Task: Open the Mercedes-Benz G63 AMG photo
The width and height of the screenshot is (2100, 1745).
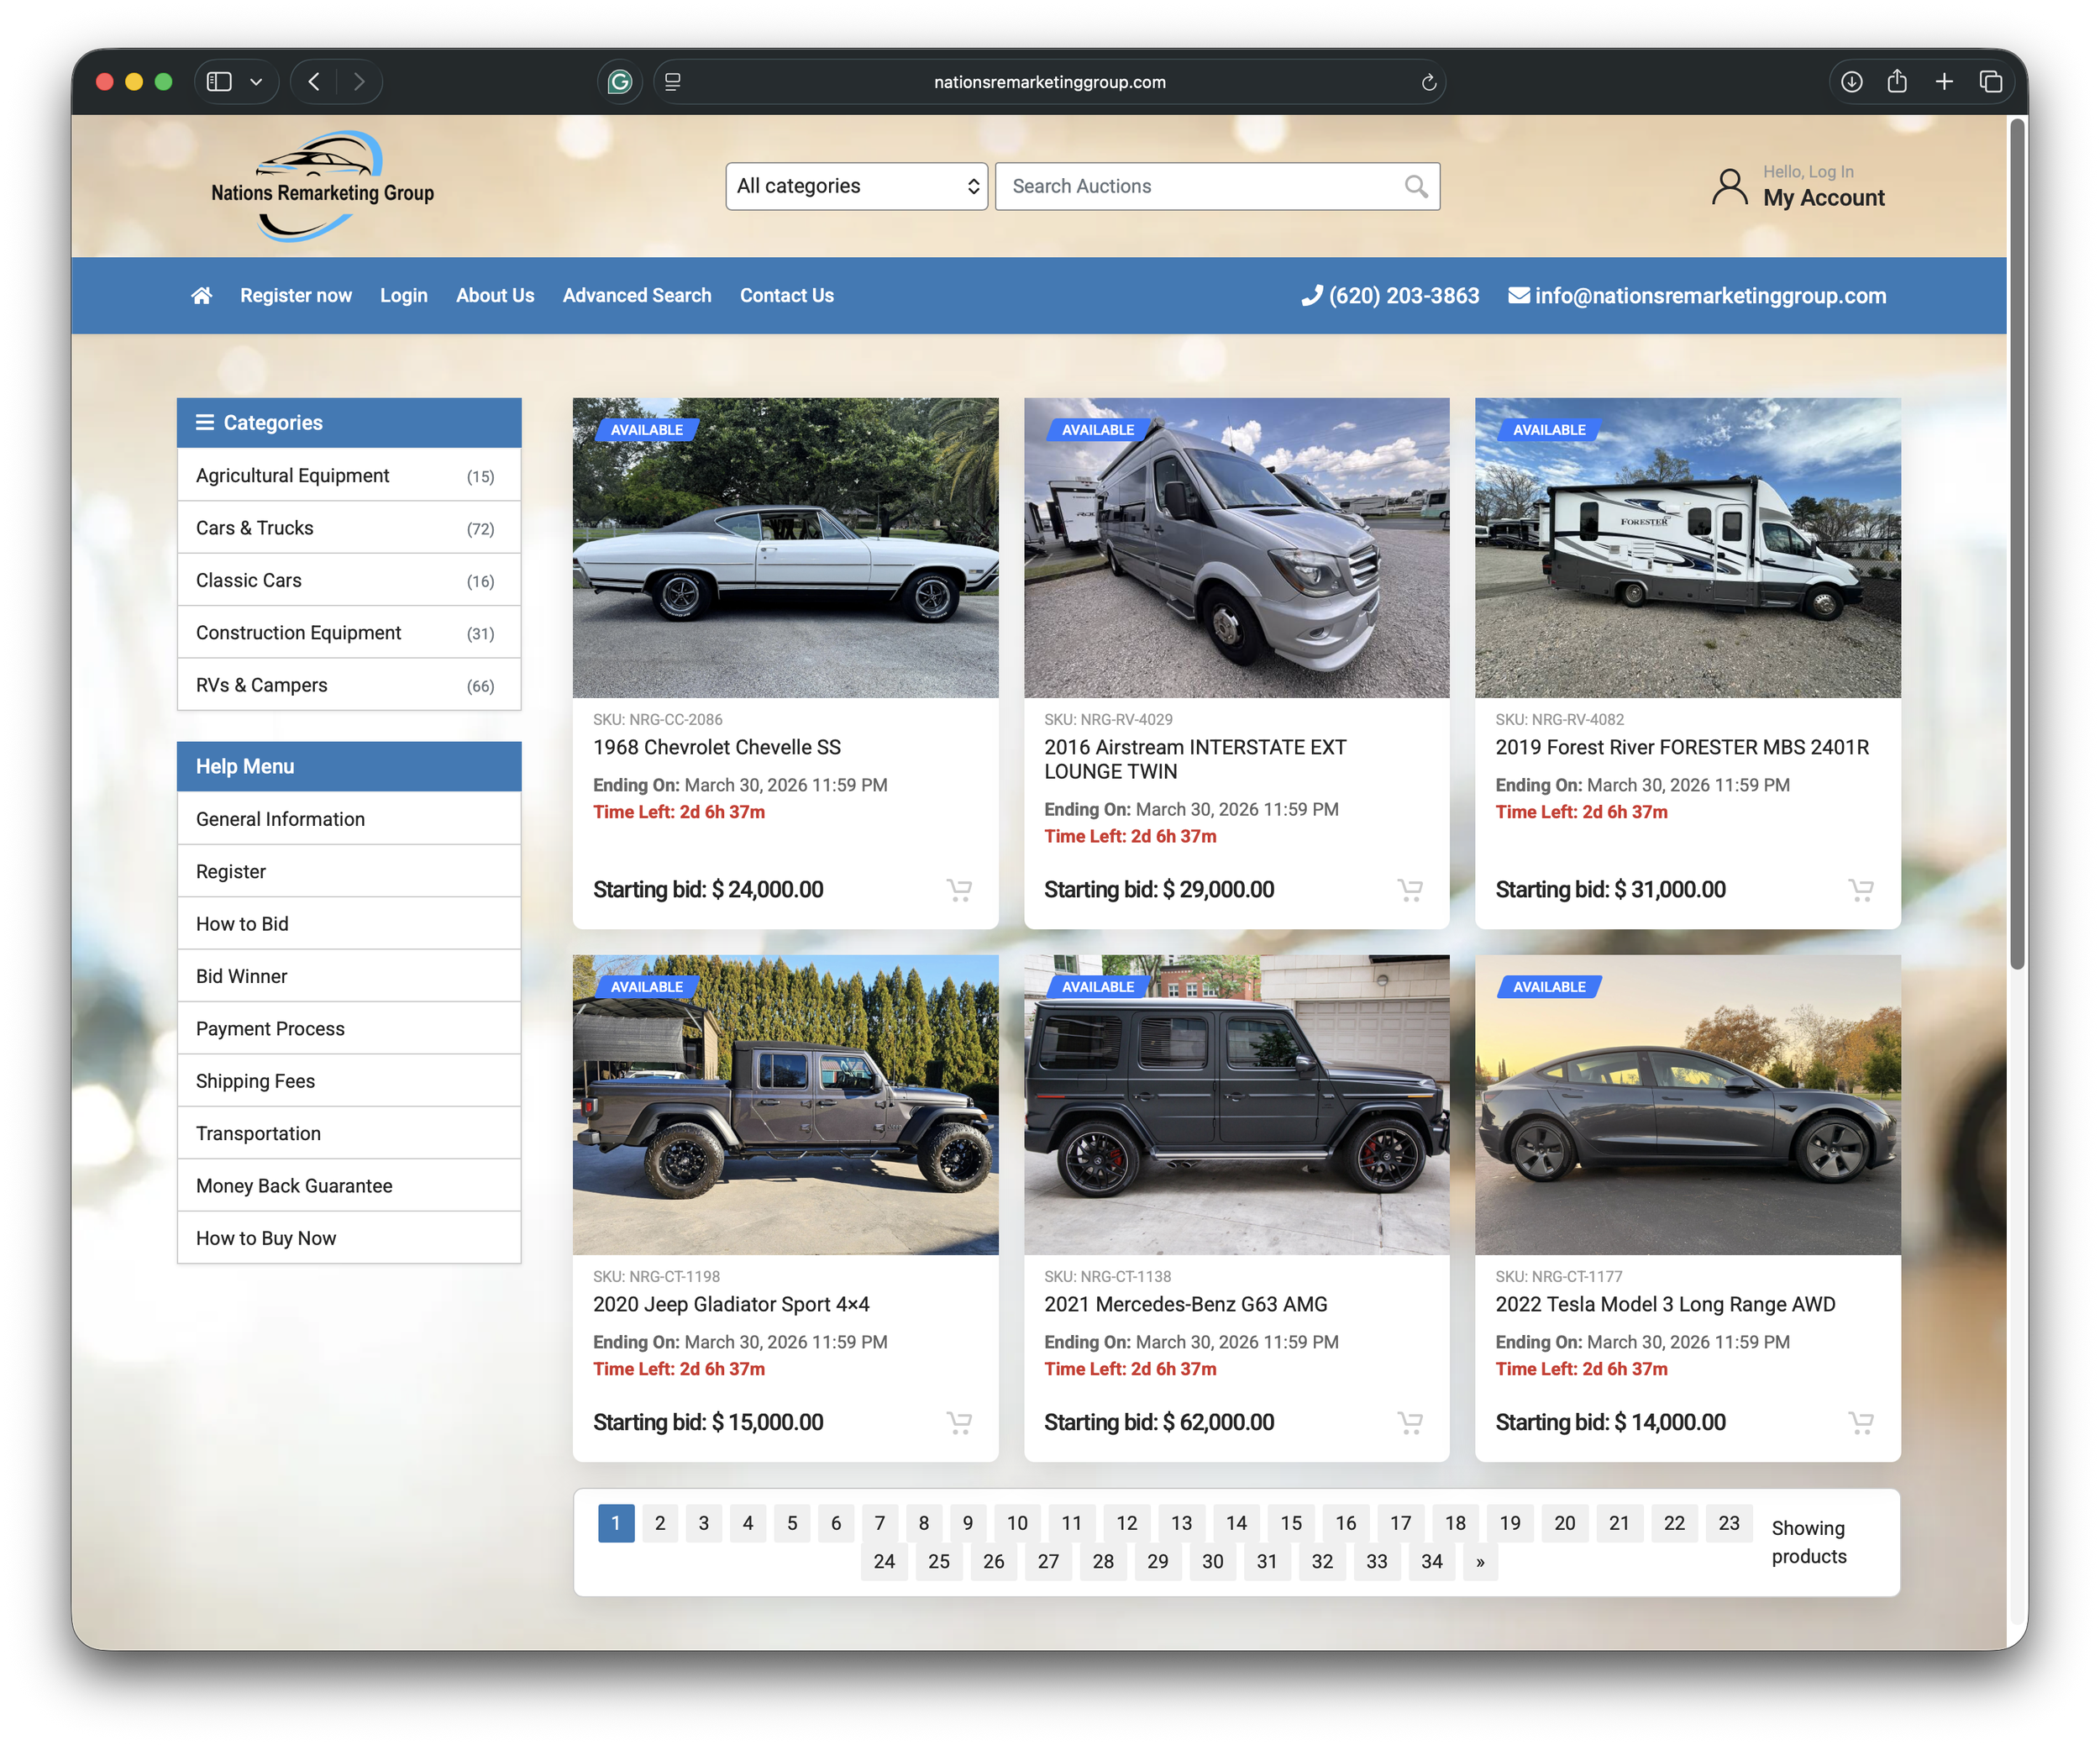Action: coord(1236,1105)
